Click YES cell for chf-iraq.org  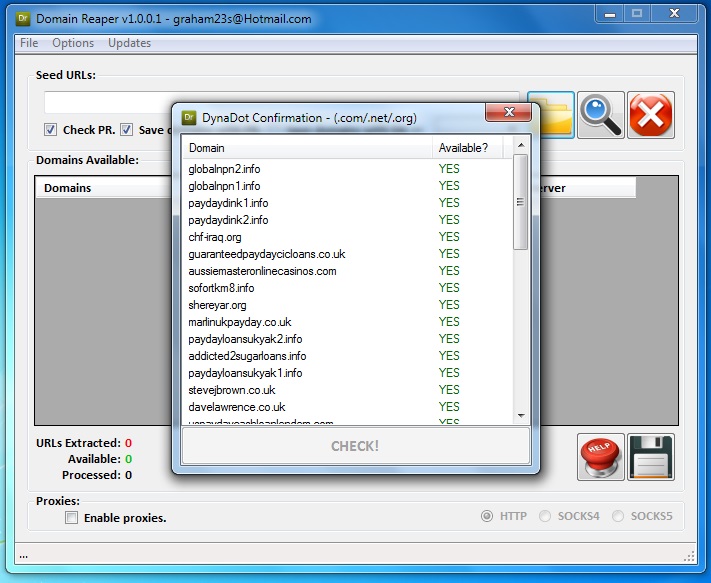(x=449, y=237)
